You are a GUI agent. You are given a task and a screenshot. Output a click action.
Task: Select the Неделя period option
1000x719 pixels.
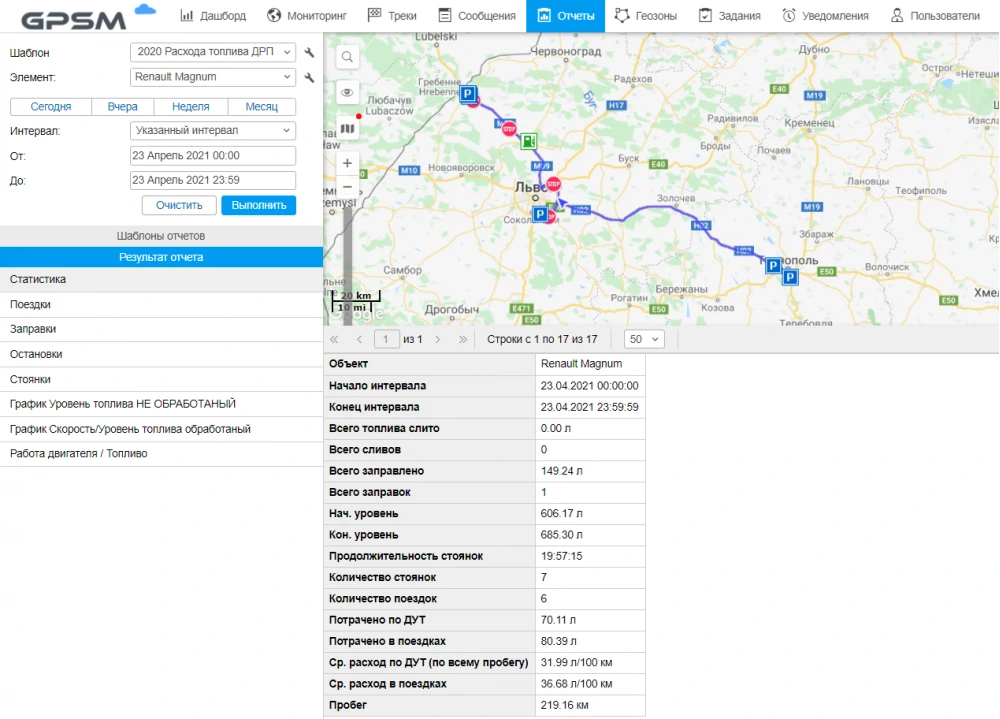coord(190,107)
